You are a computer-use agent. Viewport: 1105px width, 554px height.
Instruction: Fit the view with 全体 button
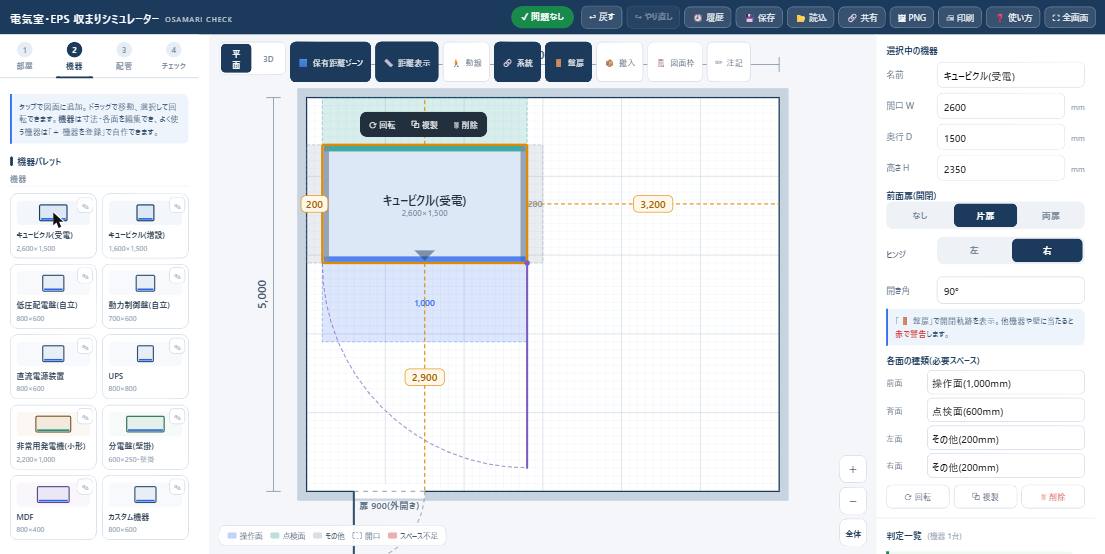[853, 534]
